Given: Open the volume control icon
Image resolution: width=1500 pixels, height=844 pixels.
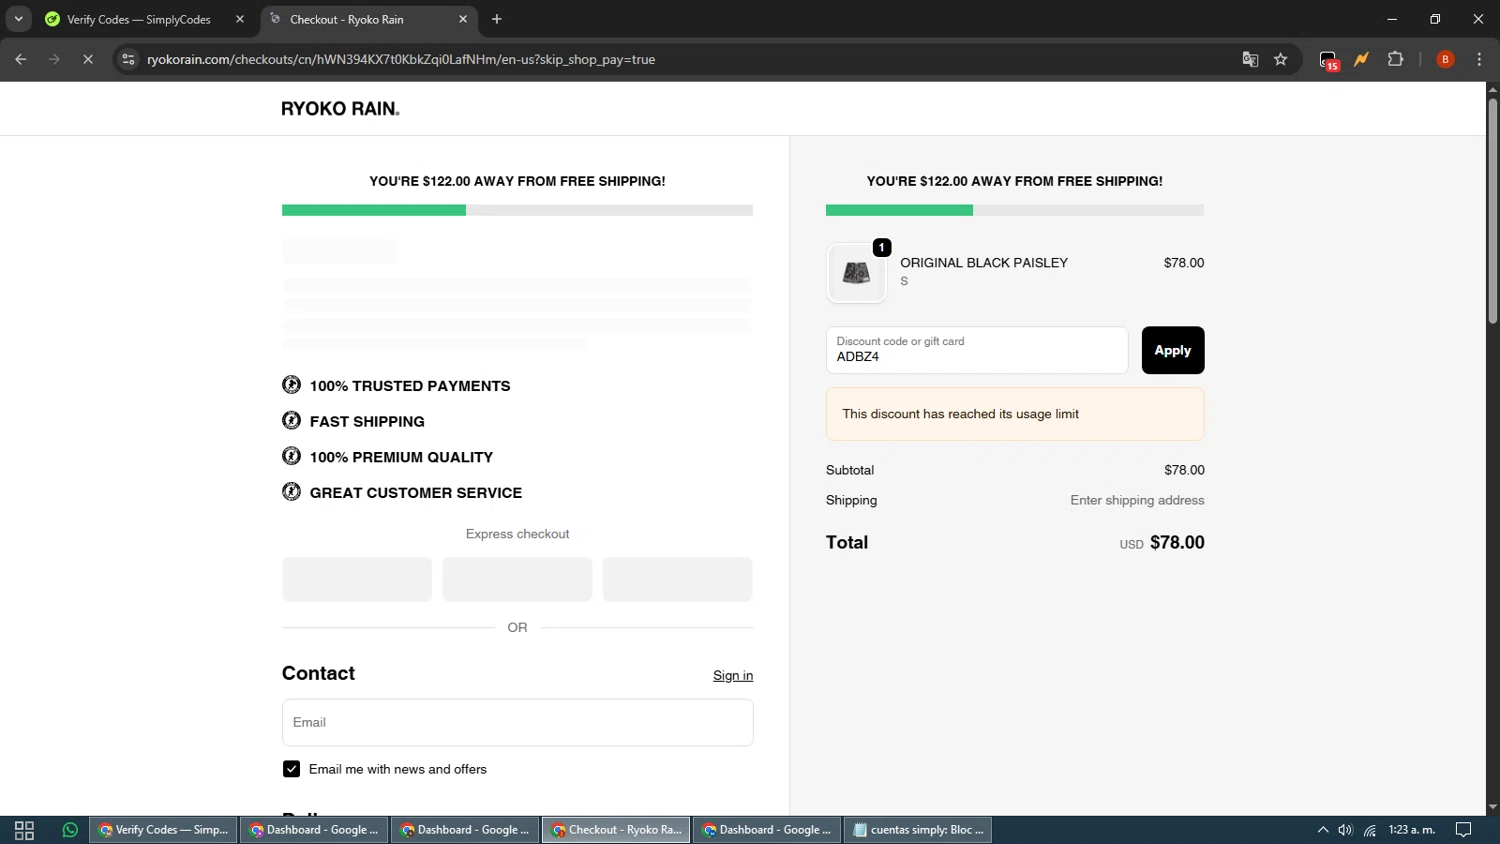Looking at the screenshot, I should coord(1346,830).
